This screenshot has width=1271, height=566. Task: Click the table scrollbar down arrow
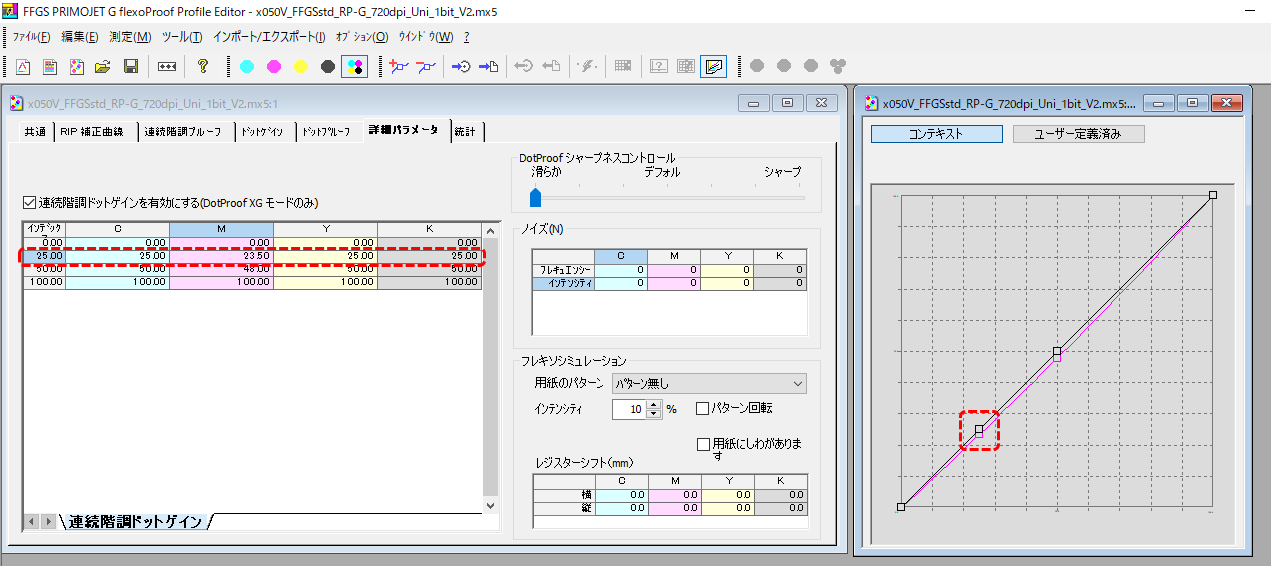(x=489, y=505)
